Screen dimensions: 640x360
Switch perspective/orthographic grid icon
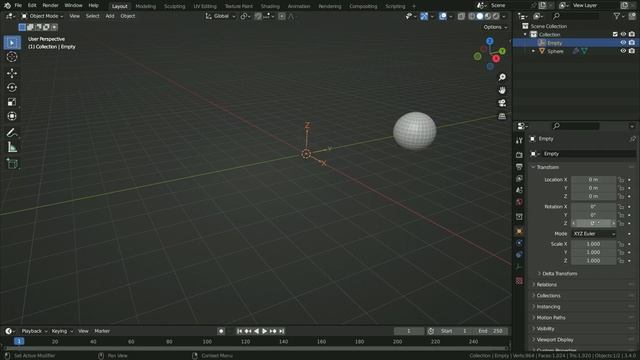502,116
